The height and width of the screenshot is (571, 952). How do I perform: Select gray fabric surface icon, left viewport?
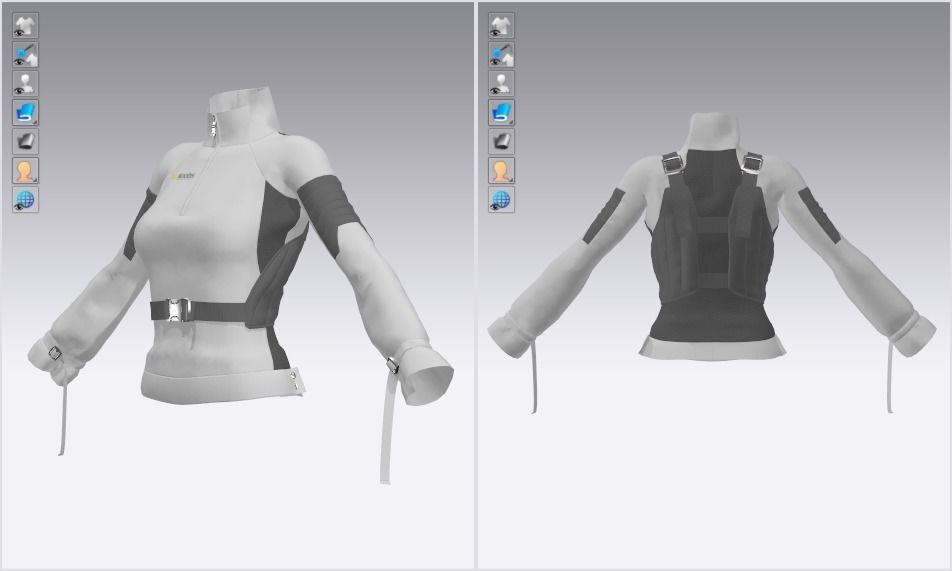click(26, 142)
